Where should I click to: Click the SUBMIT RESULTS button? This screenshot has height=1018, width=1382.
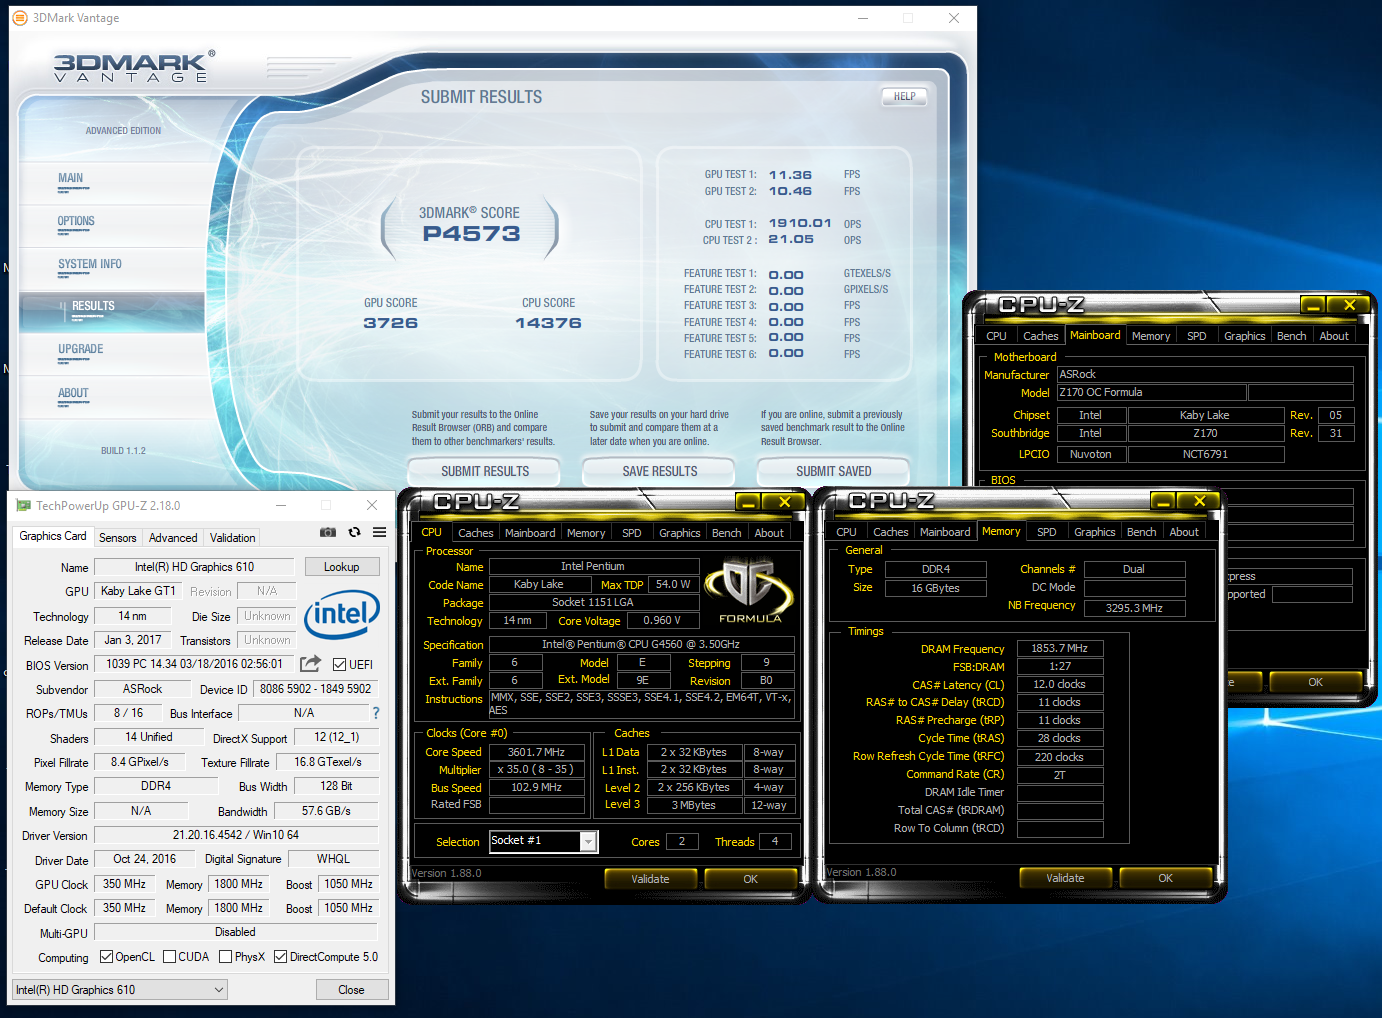[485, 471]
